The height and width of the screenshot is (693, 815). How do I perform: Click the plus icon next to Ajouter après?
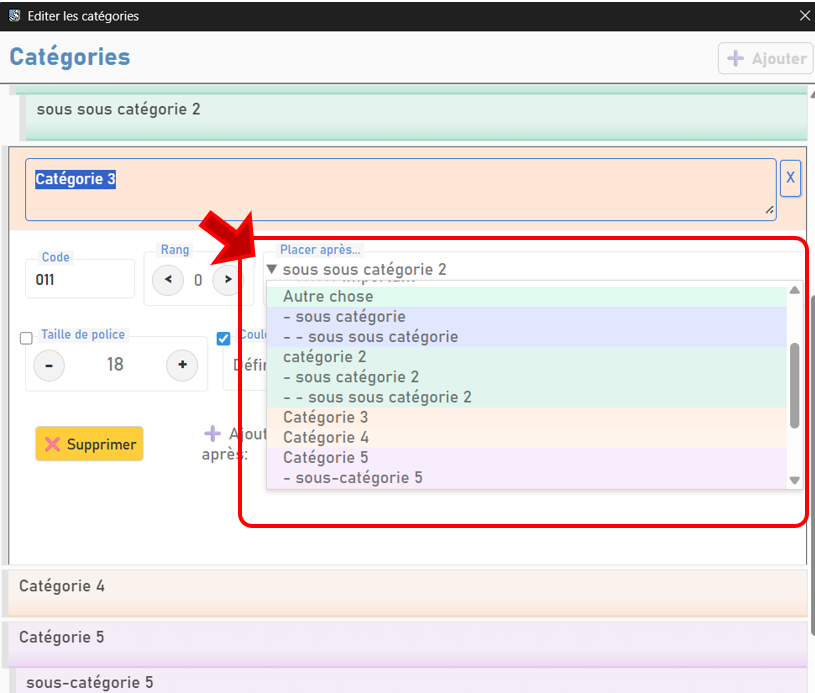coord(212,433)
